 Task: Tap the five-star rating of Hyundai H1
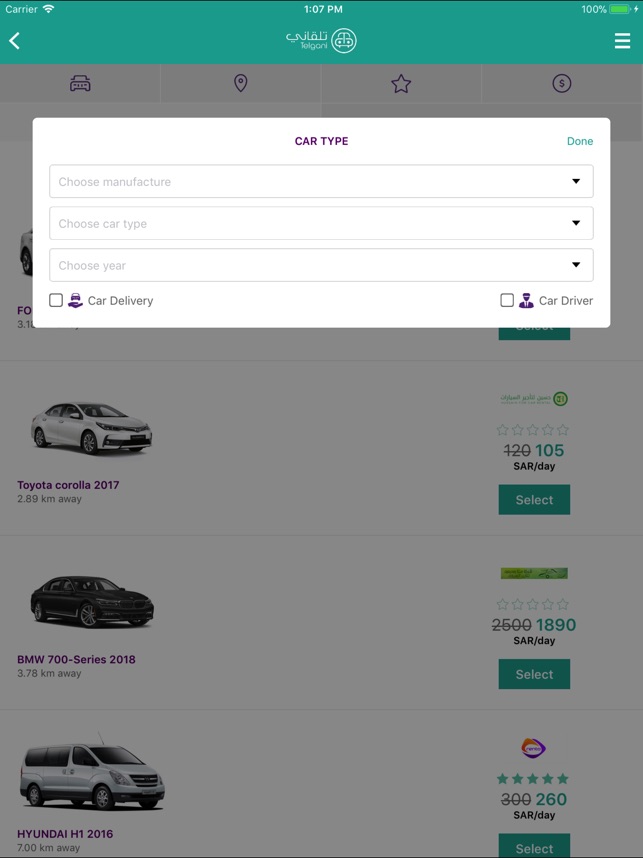532,779
